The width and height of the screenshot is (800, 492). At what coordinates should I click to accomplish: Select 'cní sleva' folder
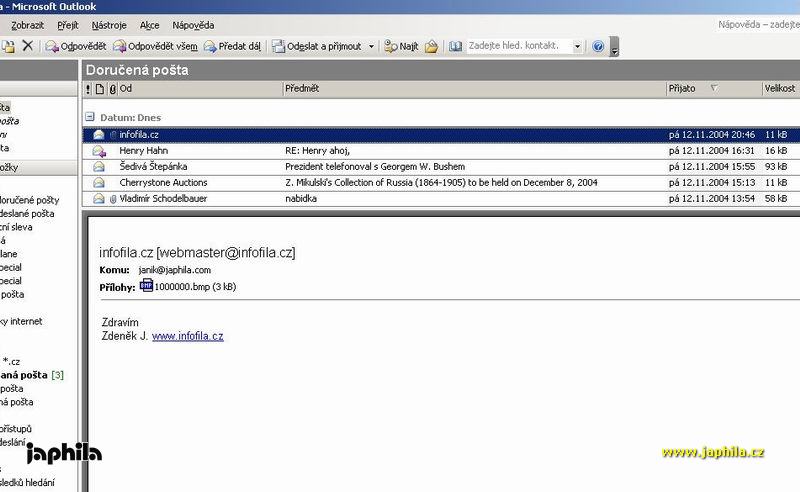[x=16, y=227]
